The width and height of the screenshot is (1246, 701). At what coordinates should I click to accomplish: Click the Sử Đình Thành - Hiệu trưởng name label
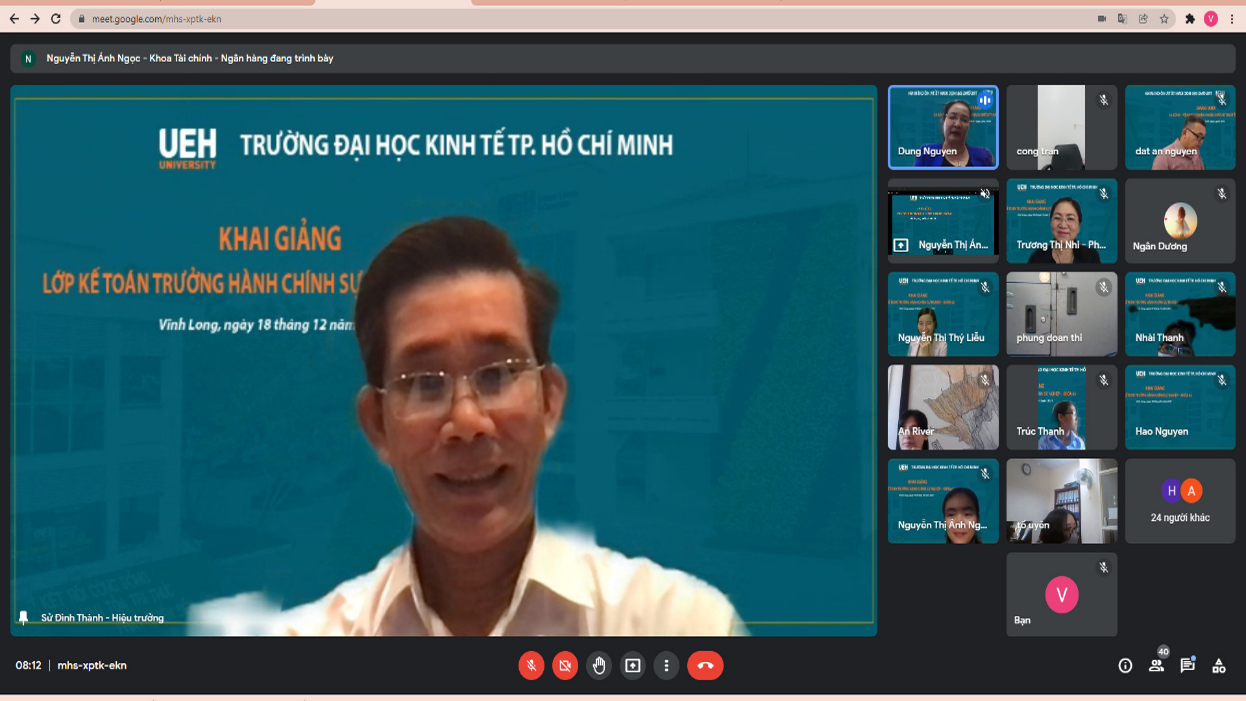pos(102,618)
